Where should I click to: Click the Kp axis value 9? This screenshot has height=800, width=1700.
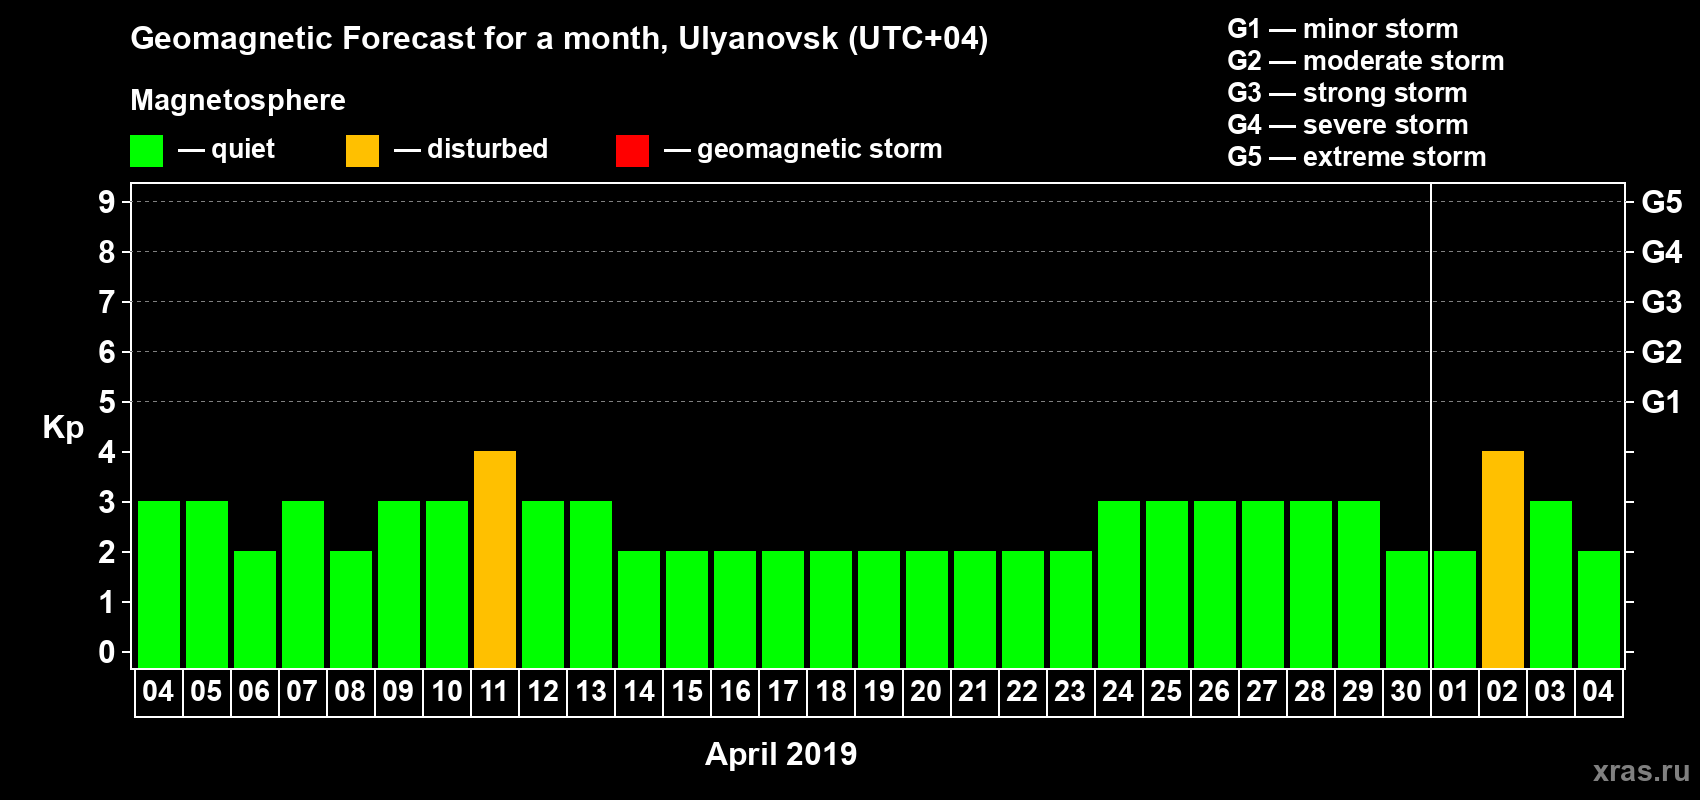107,202
